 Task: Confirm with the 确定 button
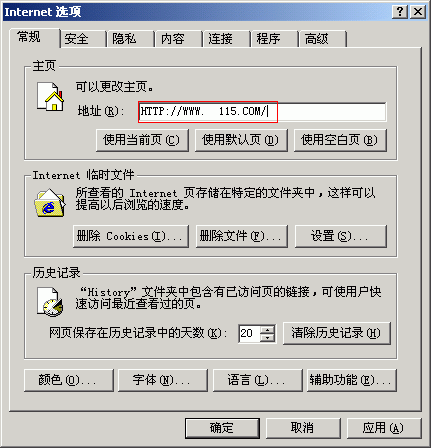click(222, 428)
